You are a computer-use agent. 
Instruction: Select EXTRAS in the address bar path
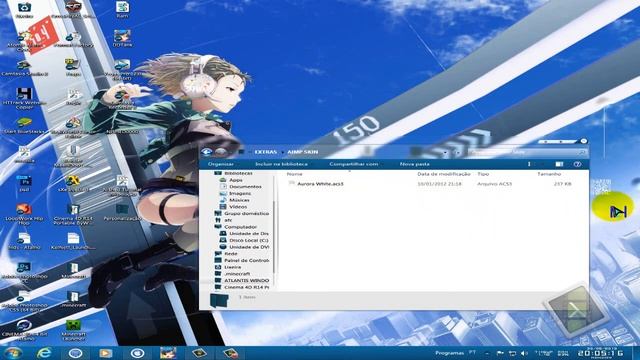pos(266,152)
